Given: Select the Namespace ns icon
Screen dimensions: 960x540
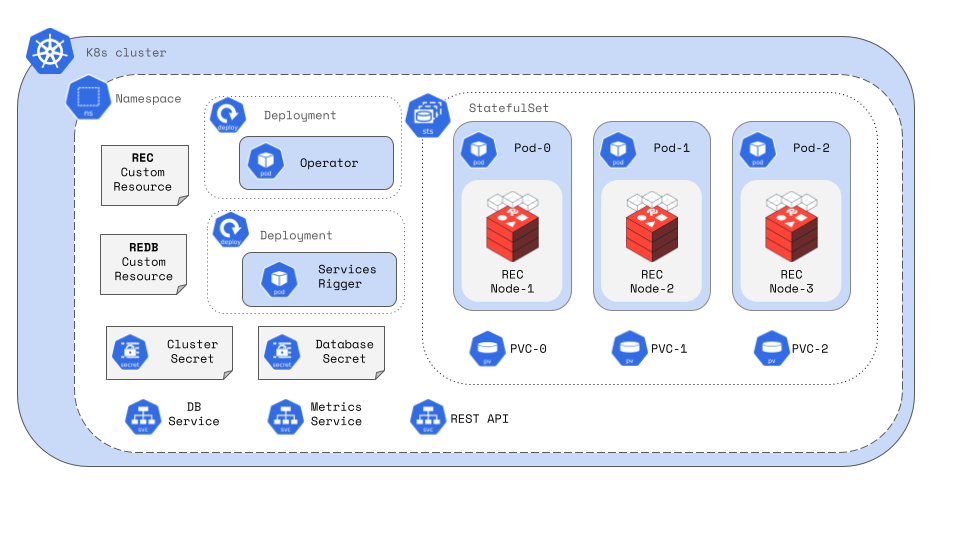Looking at the screenshot, I should [87, 99].
